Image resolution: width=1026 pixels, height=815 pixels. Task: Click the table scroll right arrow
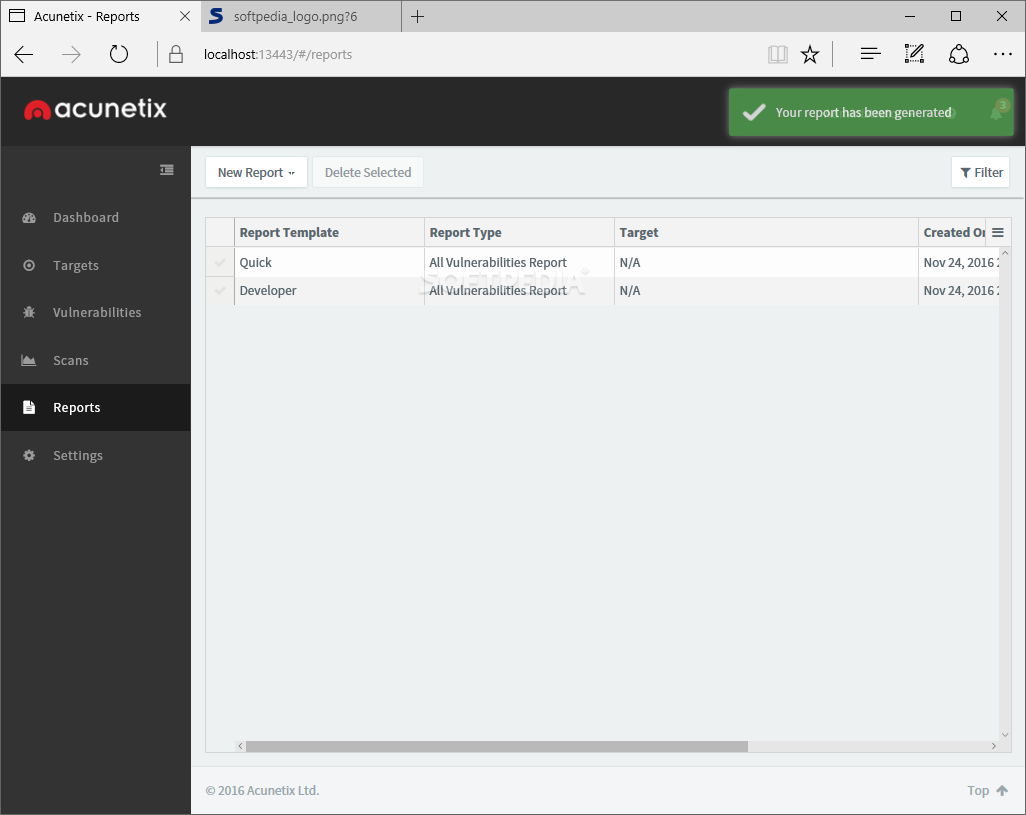(993, 746)
